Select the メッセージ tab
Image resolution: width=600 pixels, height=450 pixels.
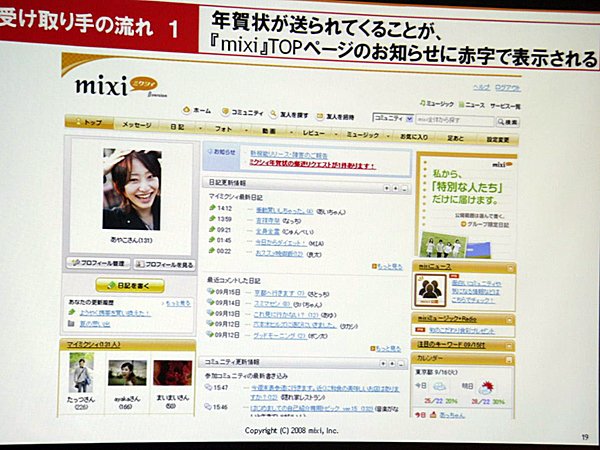pos(137,124)
